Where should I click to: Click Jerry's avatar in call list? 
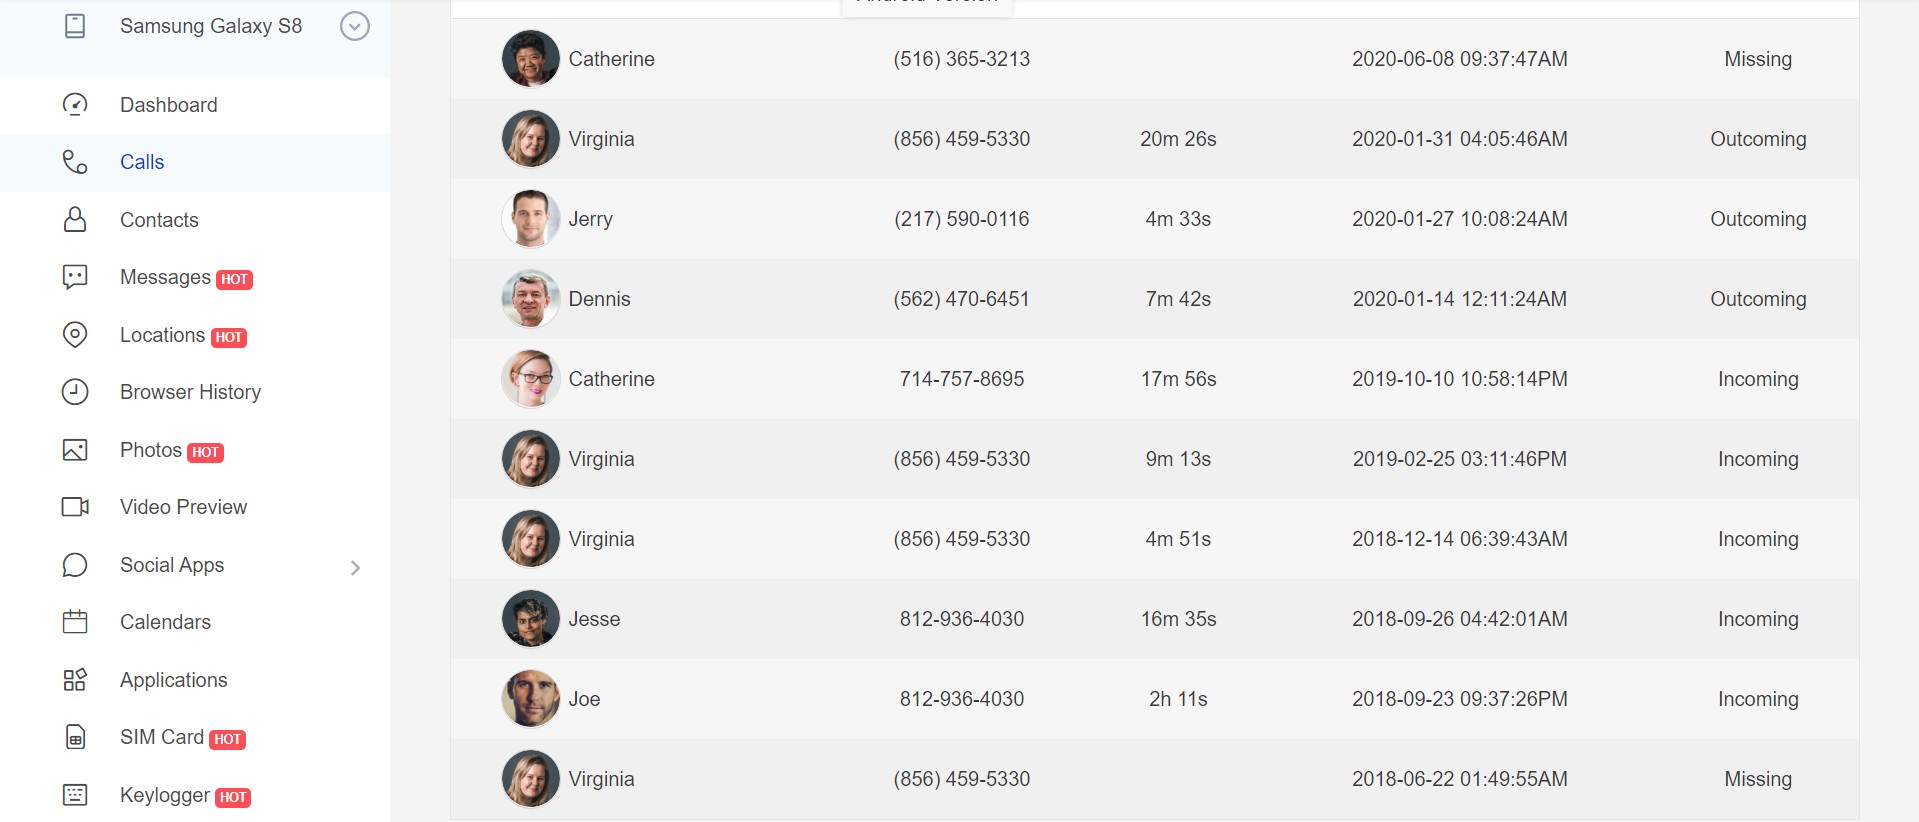530,219
